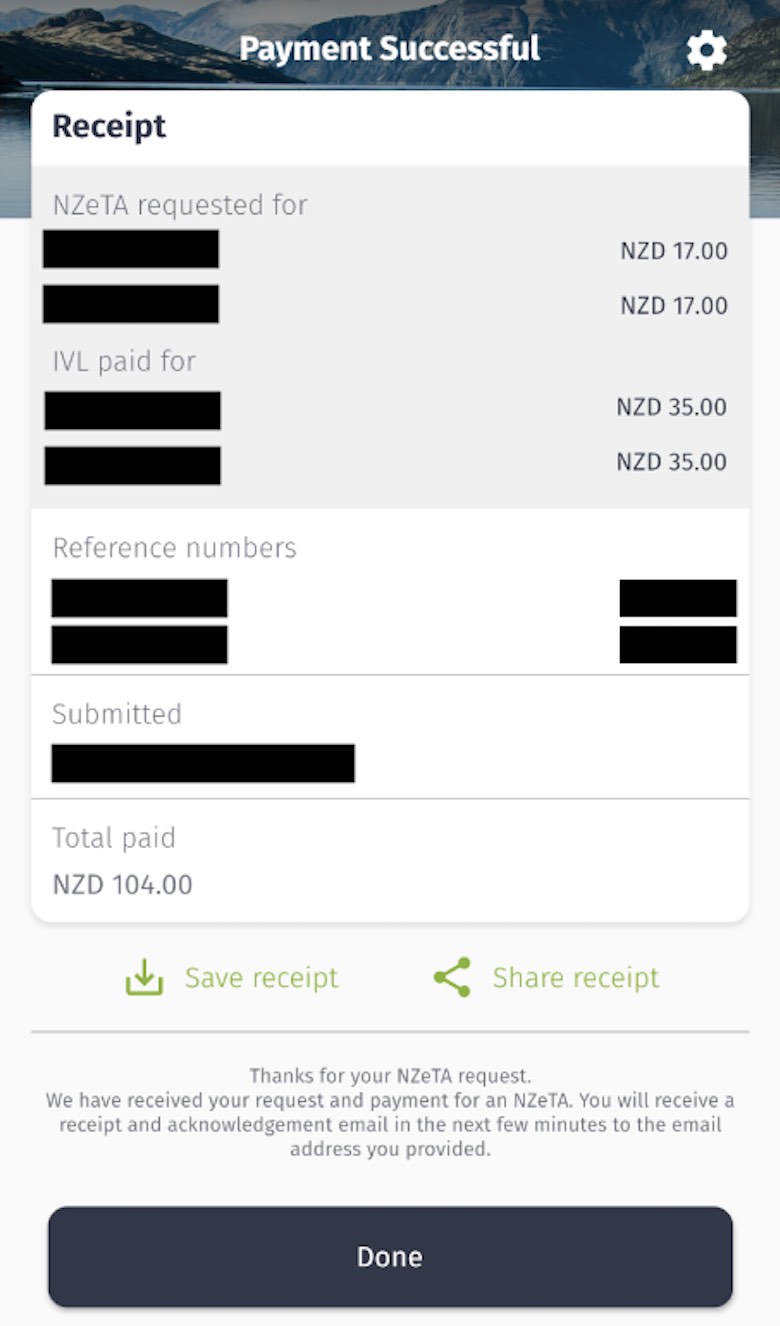Open settings via the gear icon
The height and width of the screenshot is (1326, 780).
click(707, 50)
